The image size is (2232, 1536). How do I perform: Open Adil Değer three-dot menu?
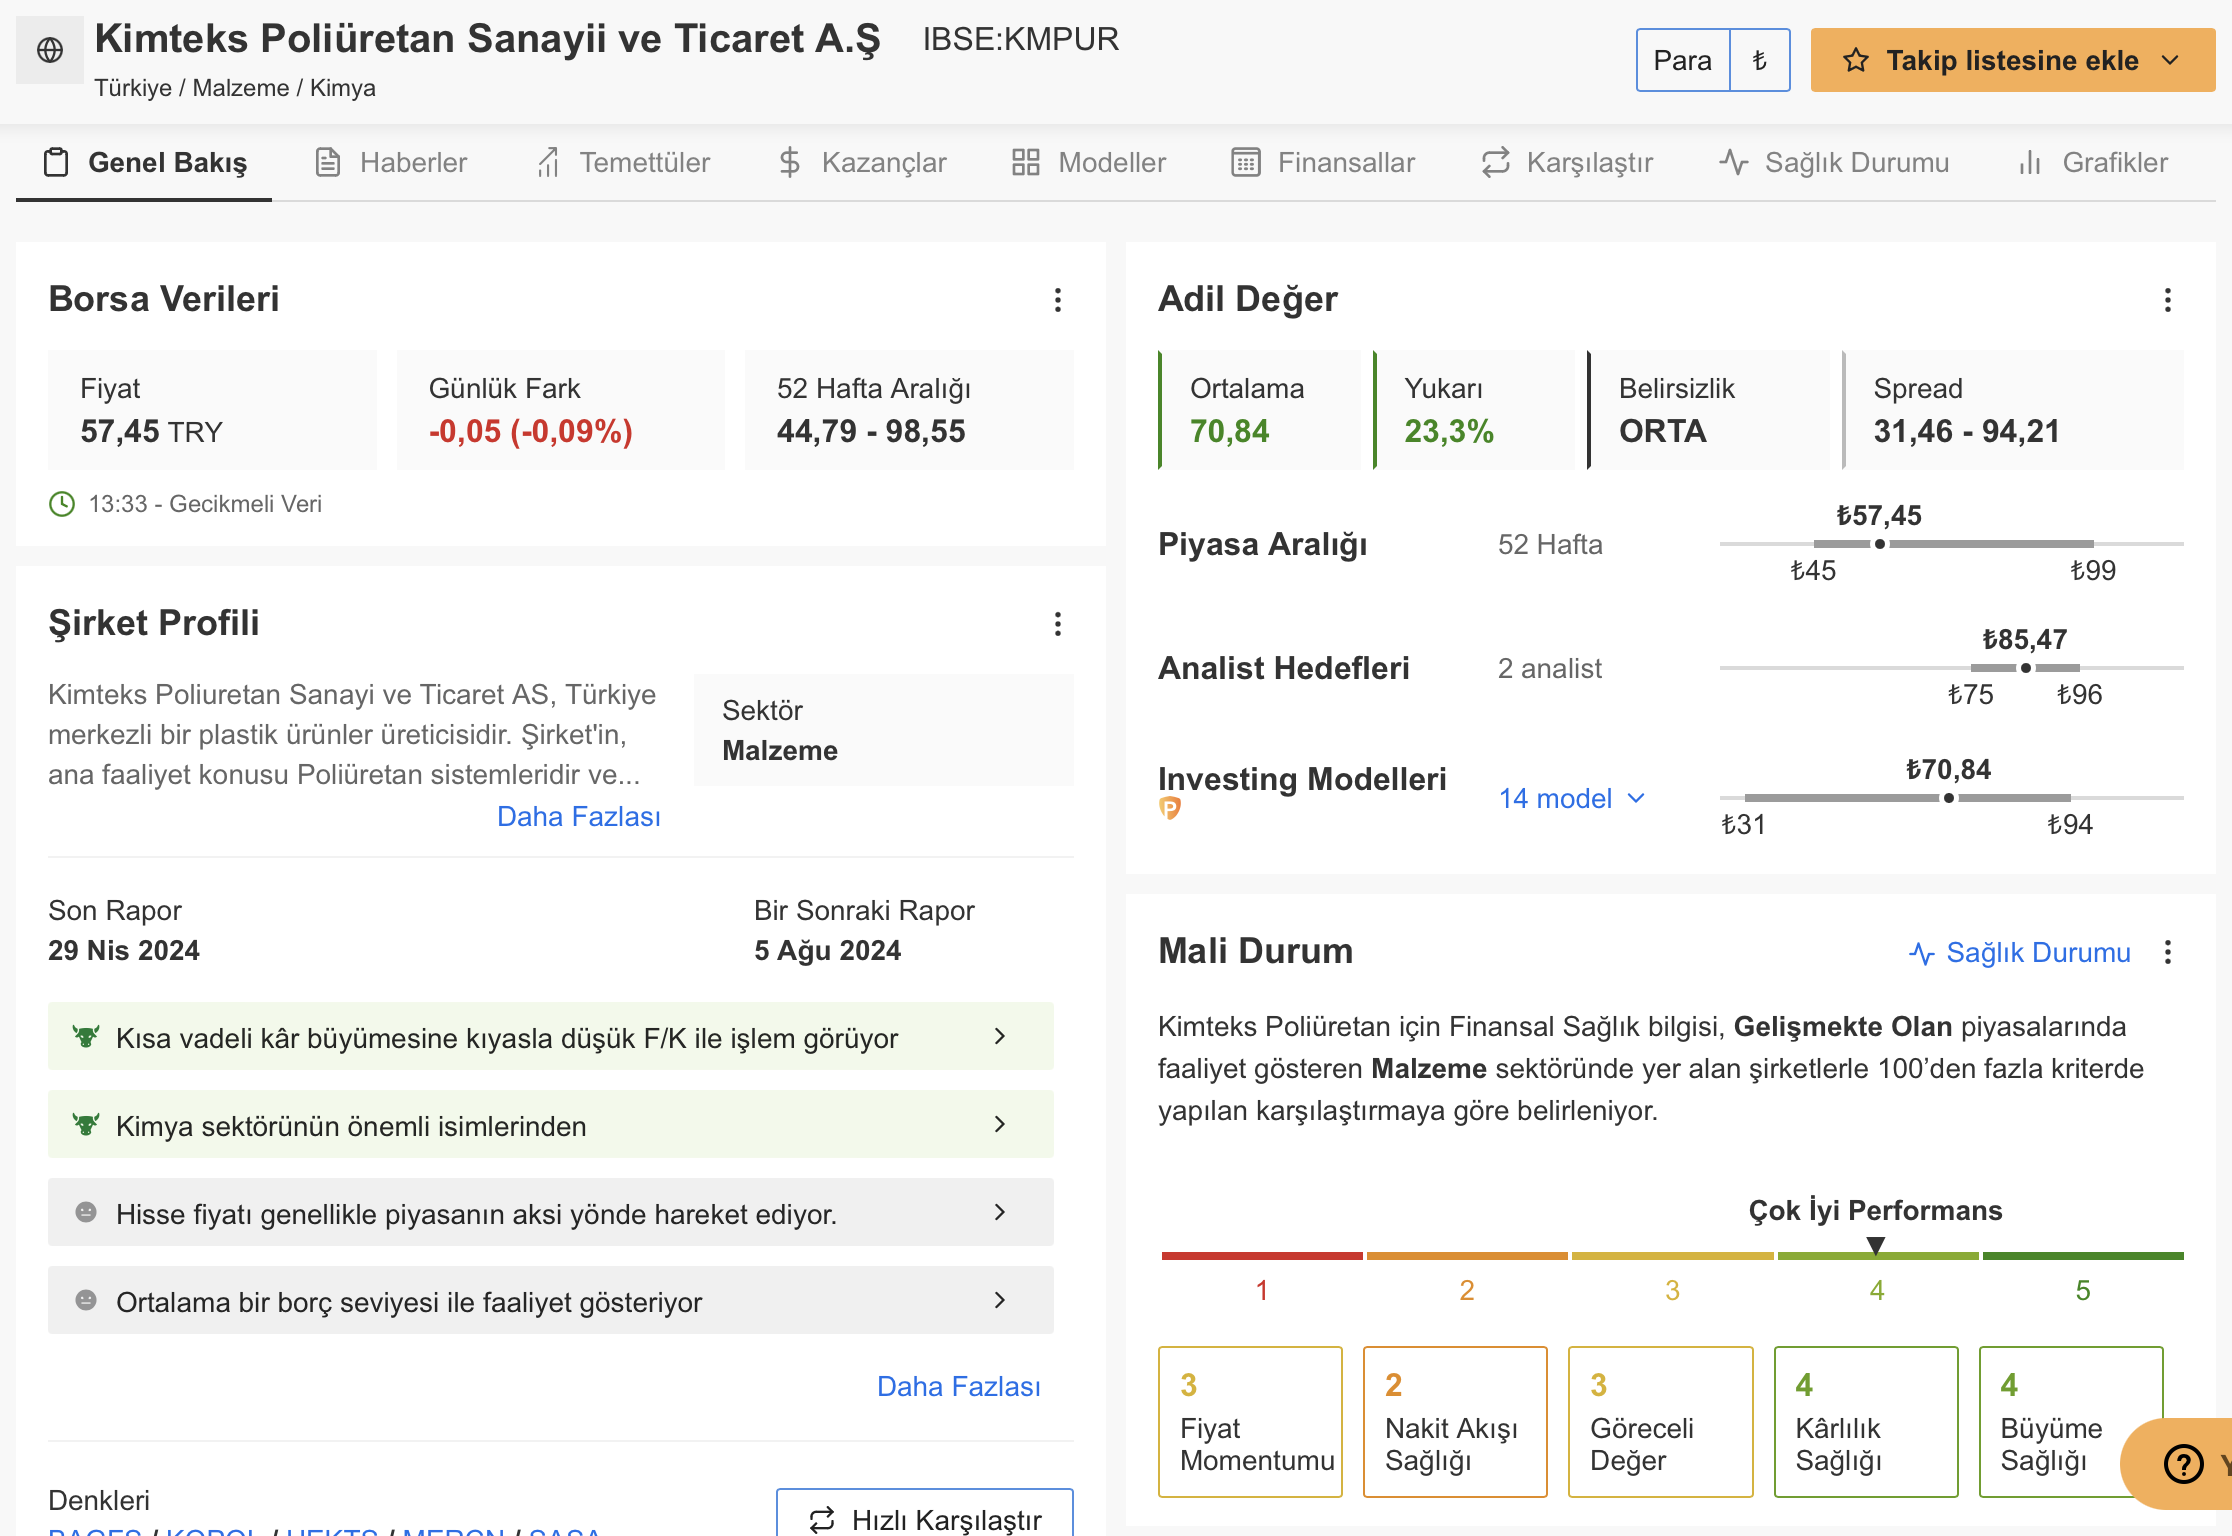click(2168, 300)
